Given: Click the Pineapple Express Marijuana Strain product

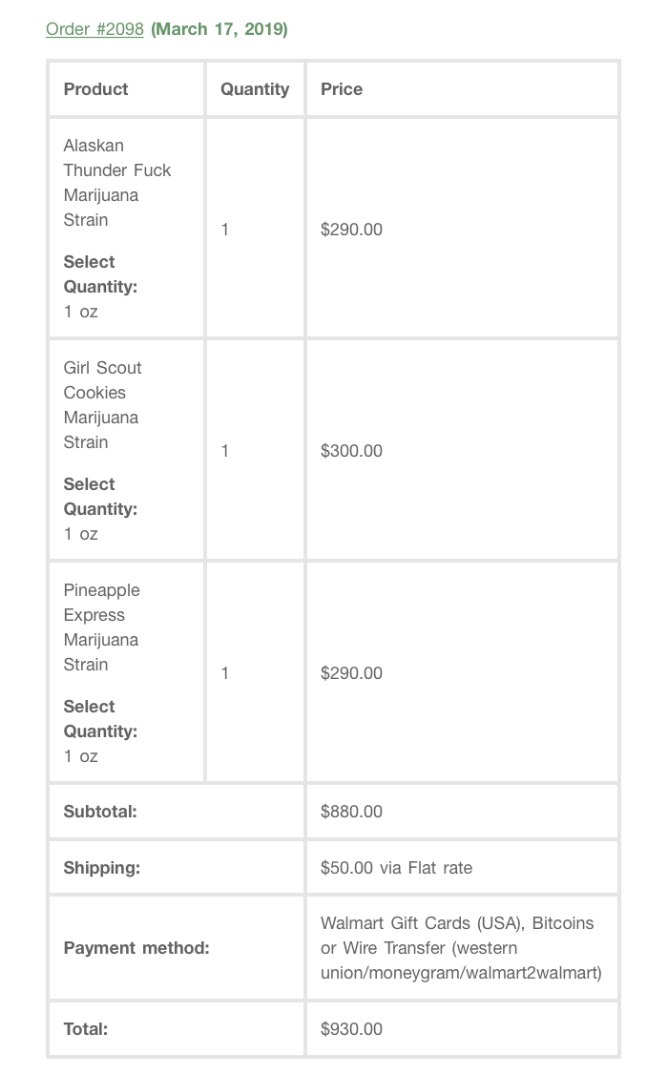Looking at the screenshot, I should coord(101,627).
